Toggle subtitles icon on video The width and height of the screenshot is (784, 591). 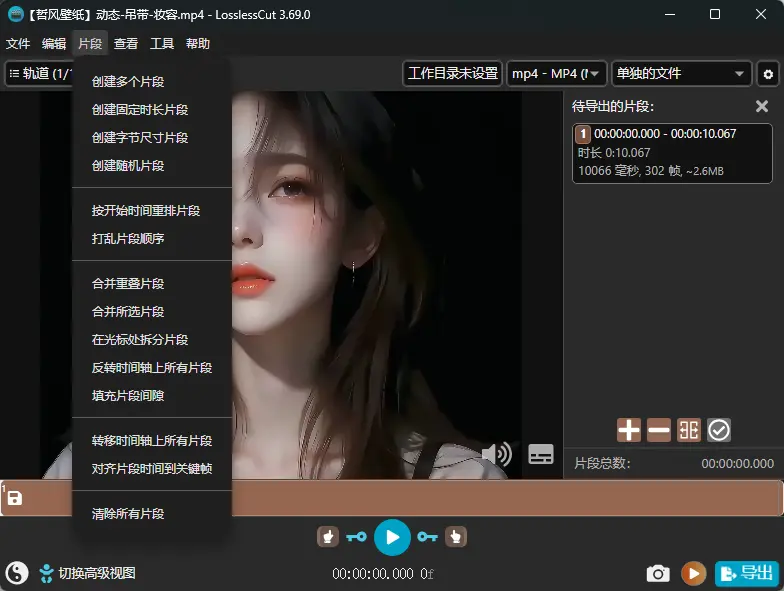540,454
